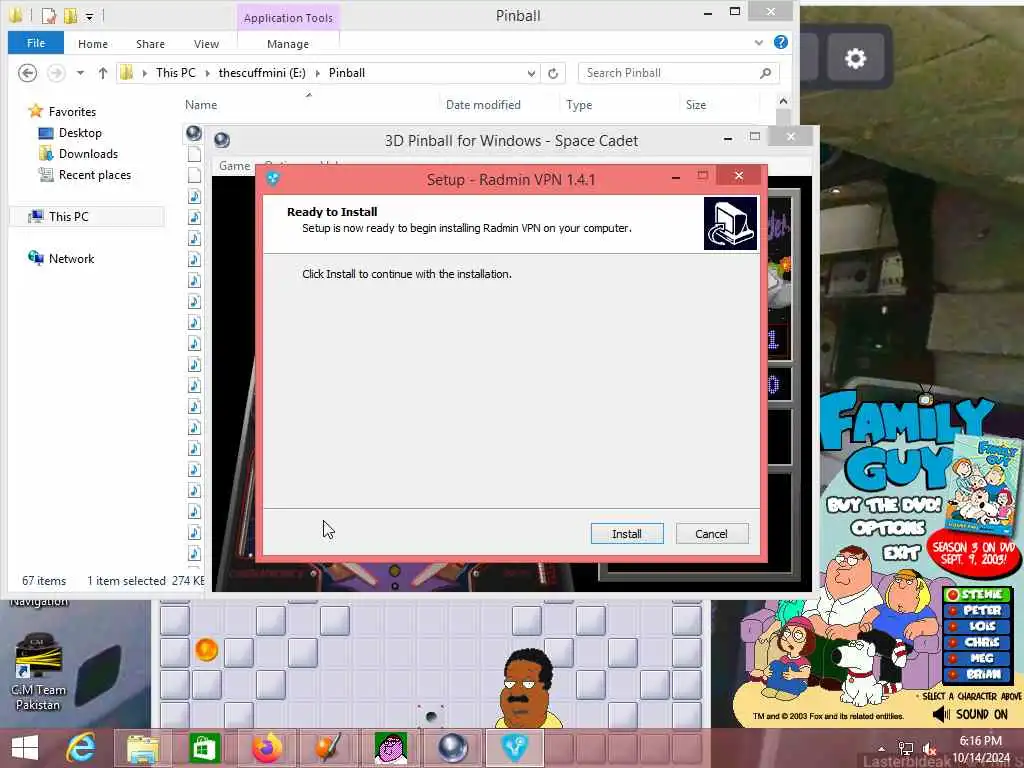Sort files by Name column
Screen dimensions: 1024x768
tap(200, 104)
